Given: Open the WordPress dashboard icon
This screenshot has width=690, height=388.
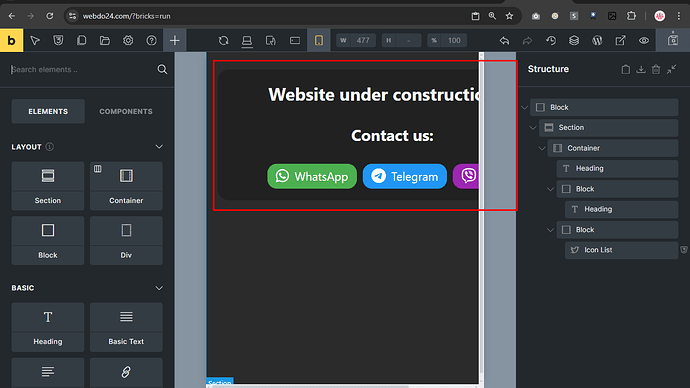Looking at the screenshot, I should click(x=597, y=40).
